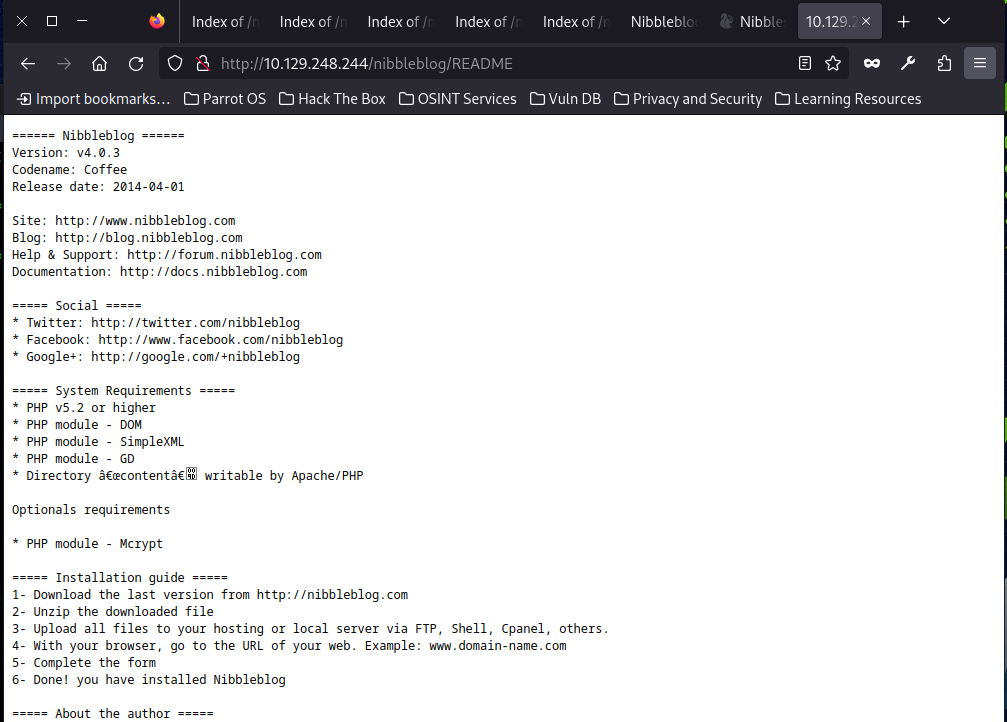Go to the home page

tap(100, 64)
